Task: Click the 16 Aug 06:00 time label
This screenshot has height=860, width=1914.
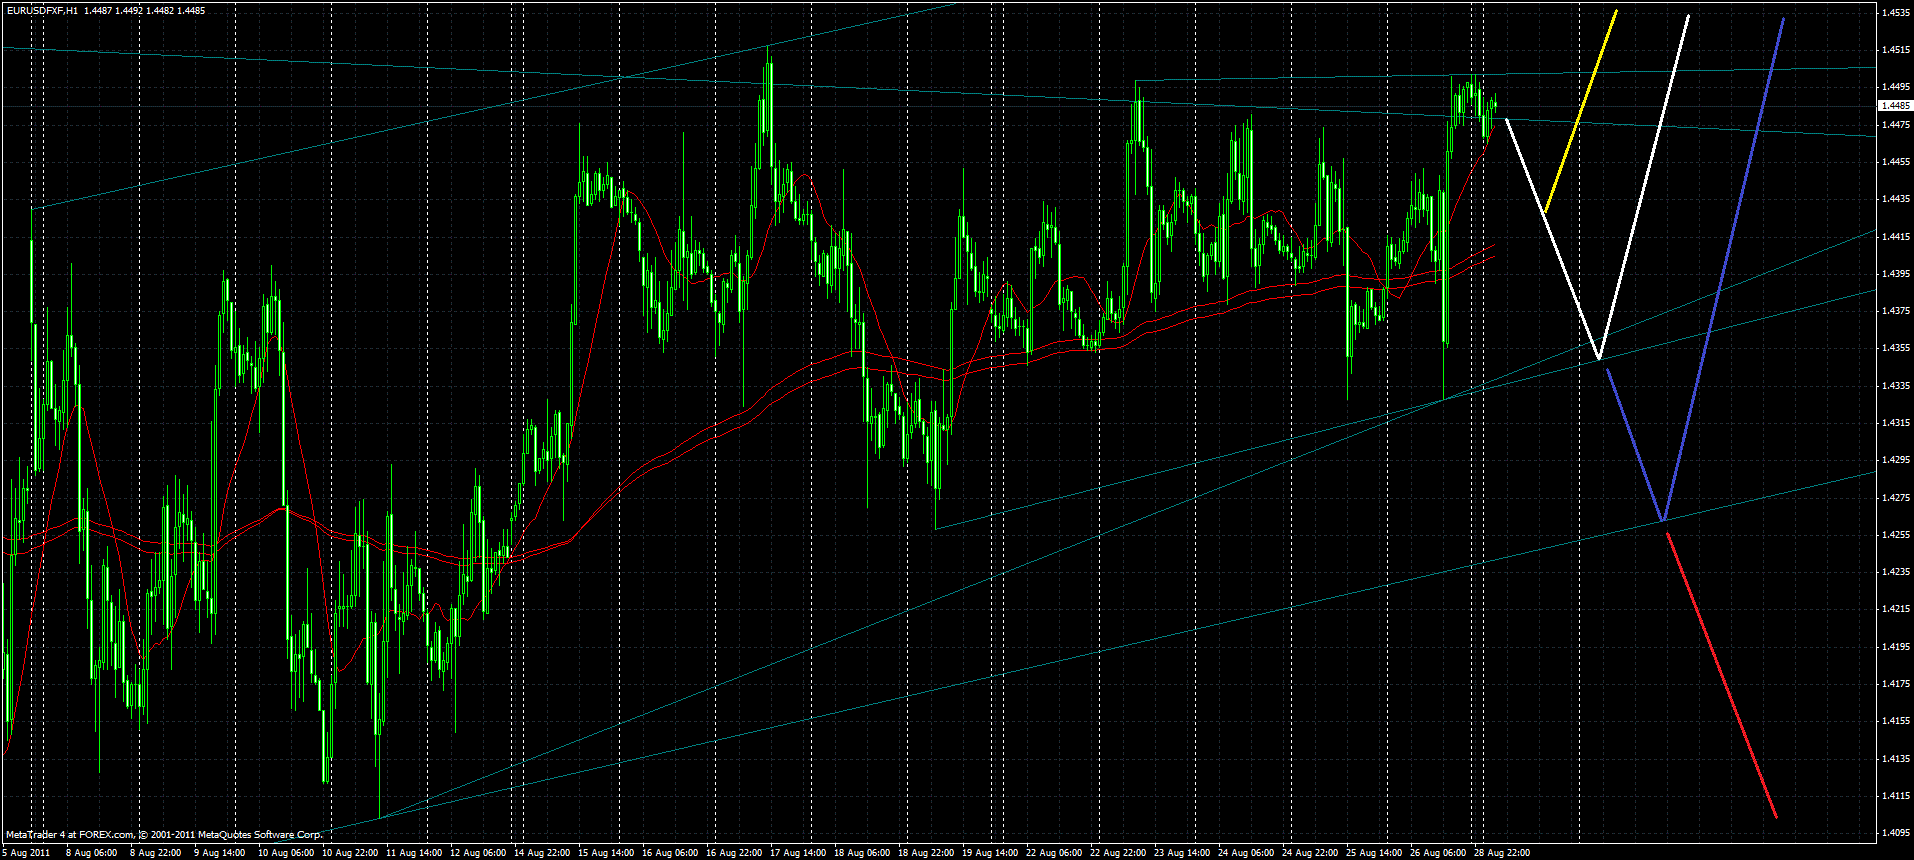Action: coord(670,853)
